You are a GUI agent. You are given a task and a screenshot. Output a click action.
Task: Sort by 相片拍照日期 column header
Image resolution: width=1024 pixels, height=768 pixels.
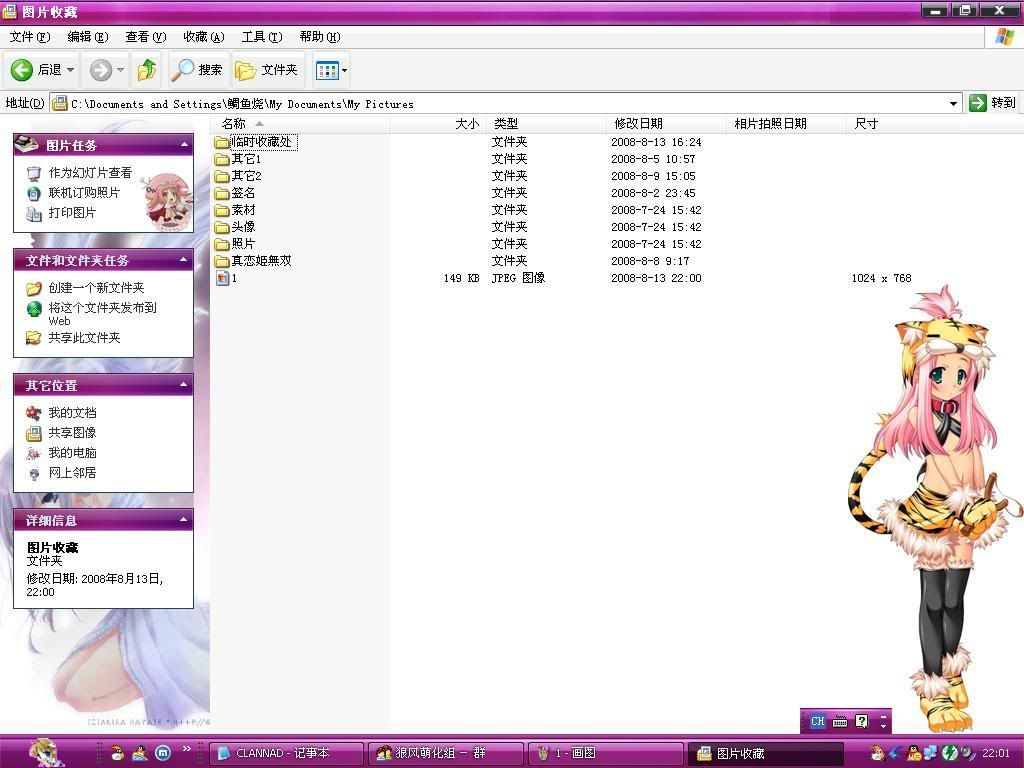tap(788, 123)
